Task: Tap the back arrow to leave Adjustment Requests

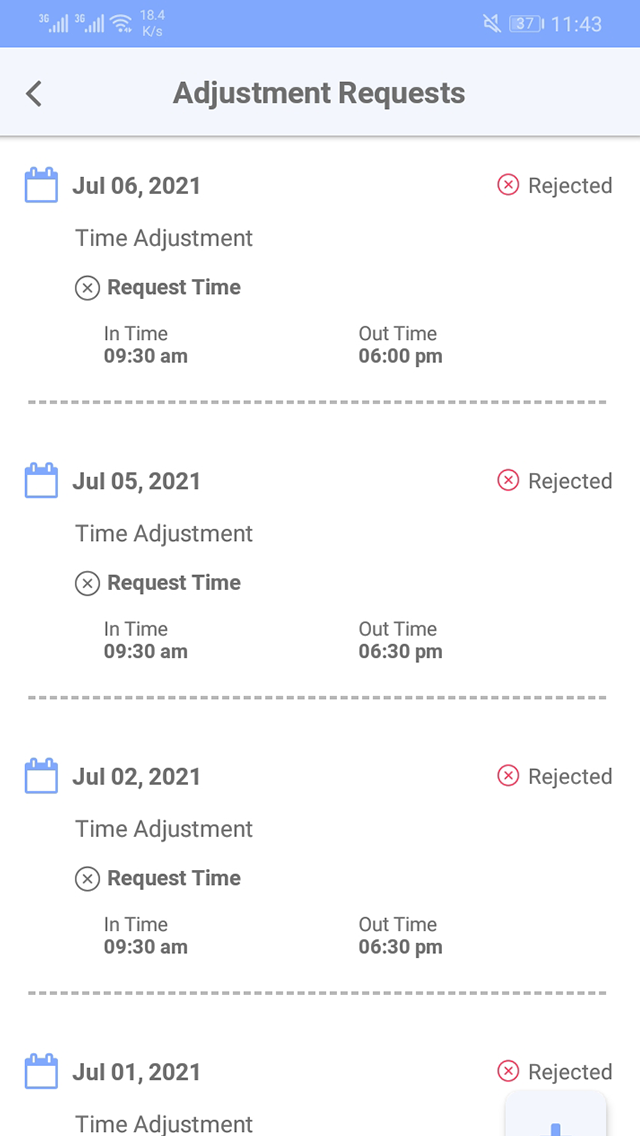Action: [x=33, y=92]
